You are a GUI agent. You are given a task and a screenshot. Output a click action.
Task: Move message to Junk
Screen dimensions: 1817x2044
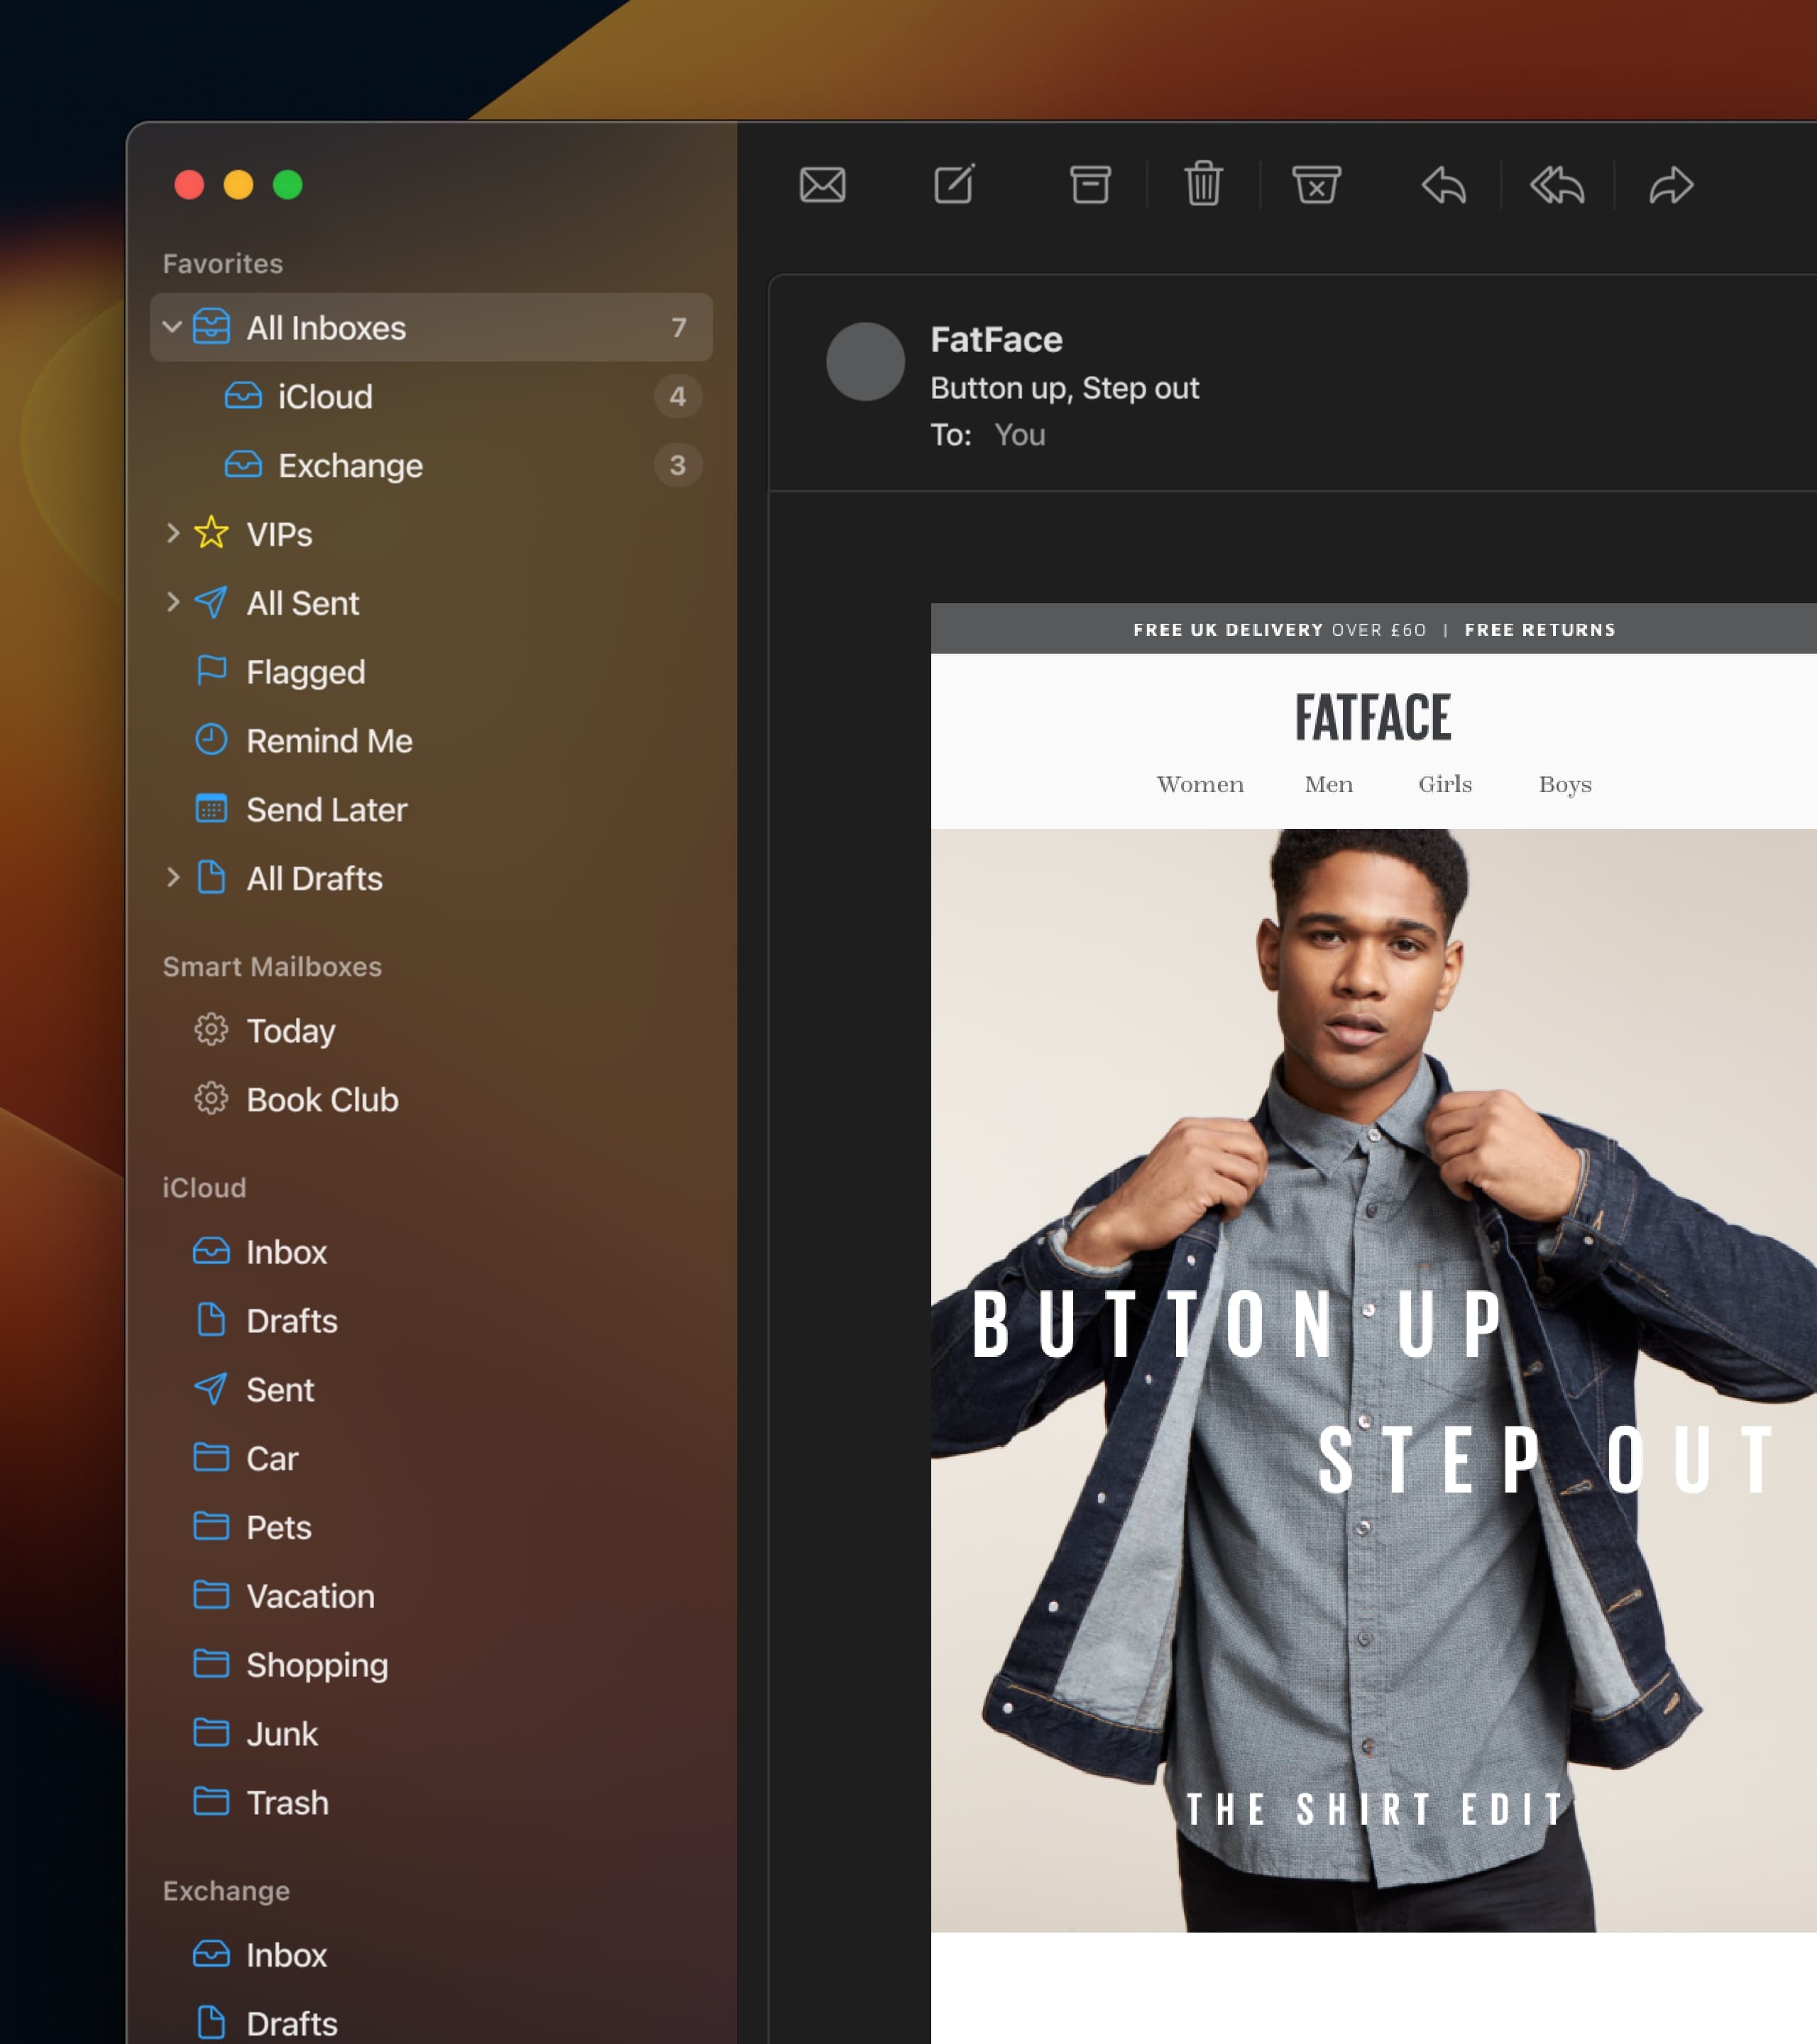(1316, 185)
